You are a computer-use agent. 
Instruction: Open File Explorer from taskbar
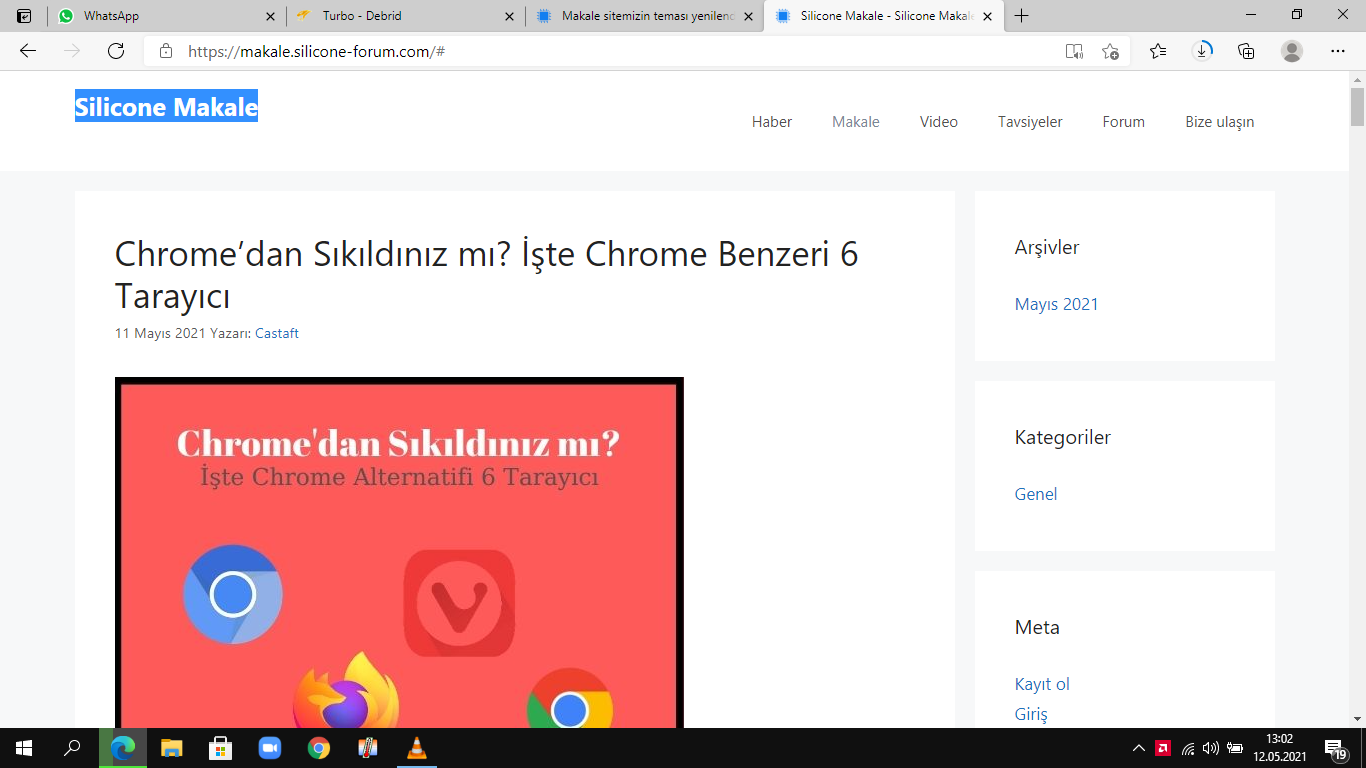pos(172,748)
